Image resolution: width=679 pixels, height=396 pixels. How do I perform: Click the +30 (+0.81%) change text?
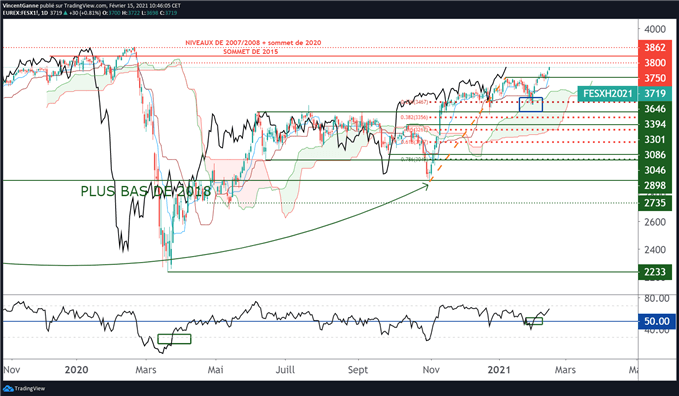pyautogui.click(x=85, y=13)
